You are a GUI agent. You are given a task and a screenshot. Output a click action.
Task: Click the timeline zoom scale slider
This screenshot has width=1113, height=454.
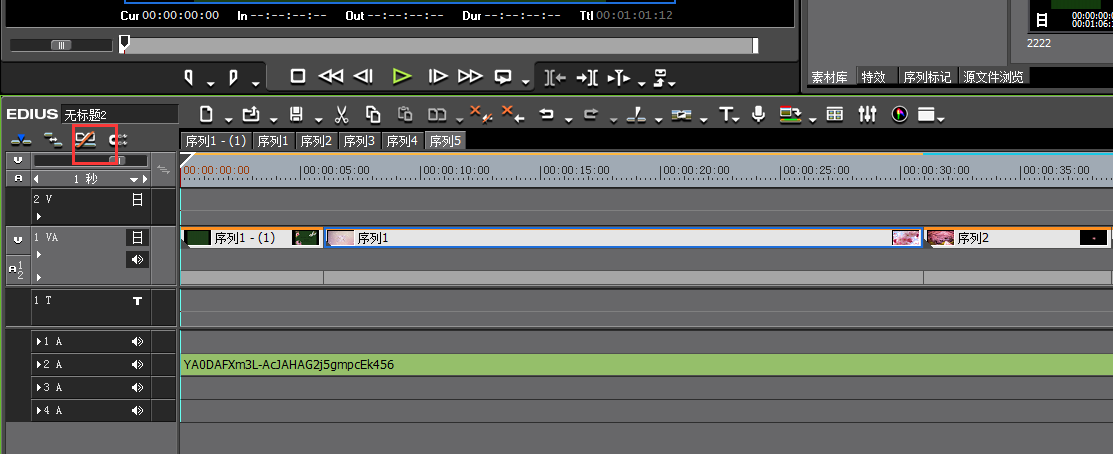90,160
